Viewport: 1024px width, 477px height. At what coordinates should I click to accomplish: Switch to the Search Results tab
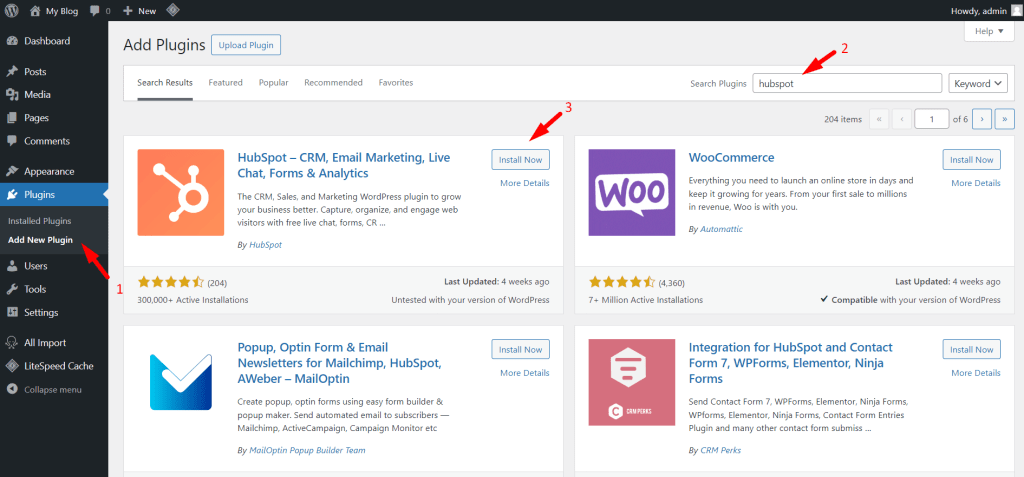pyautogui.click(x=165, y=83)
